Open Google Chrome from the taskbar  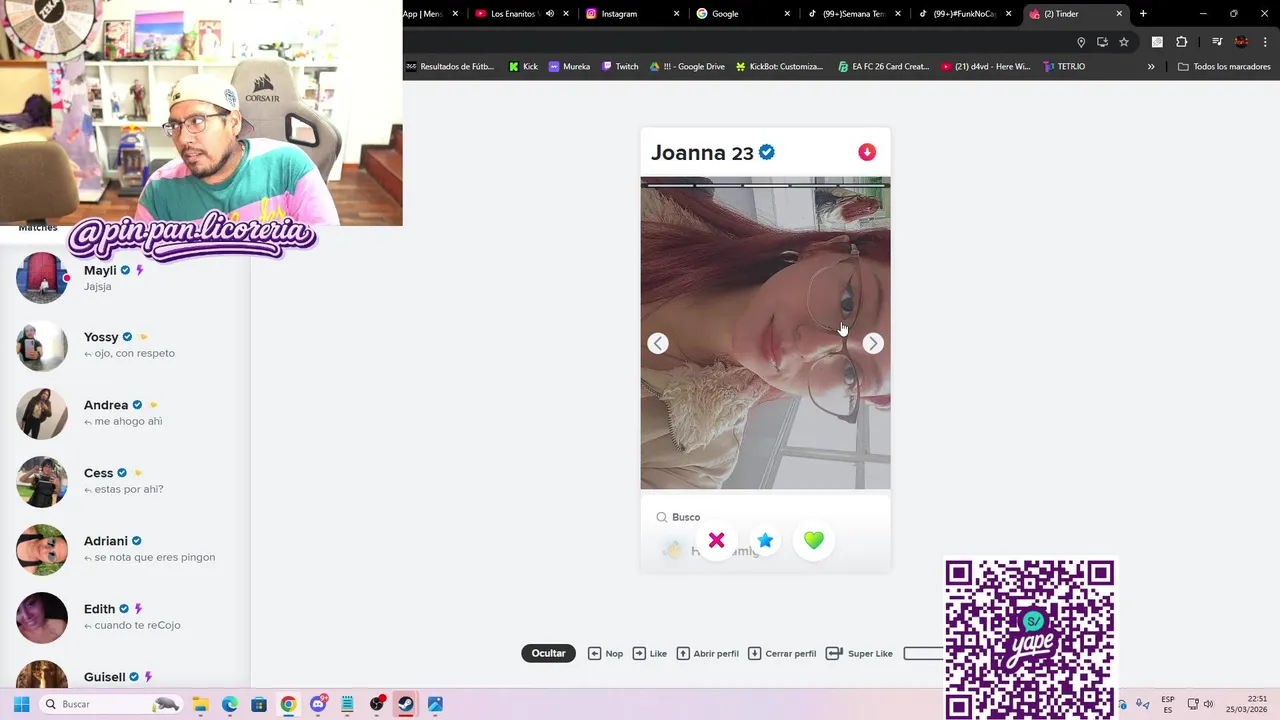288,704
